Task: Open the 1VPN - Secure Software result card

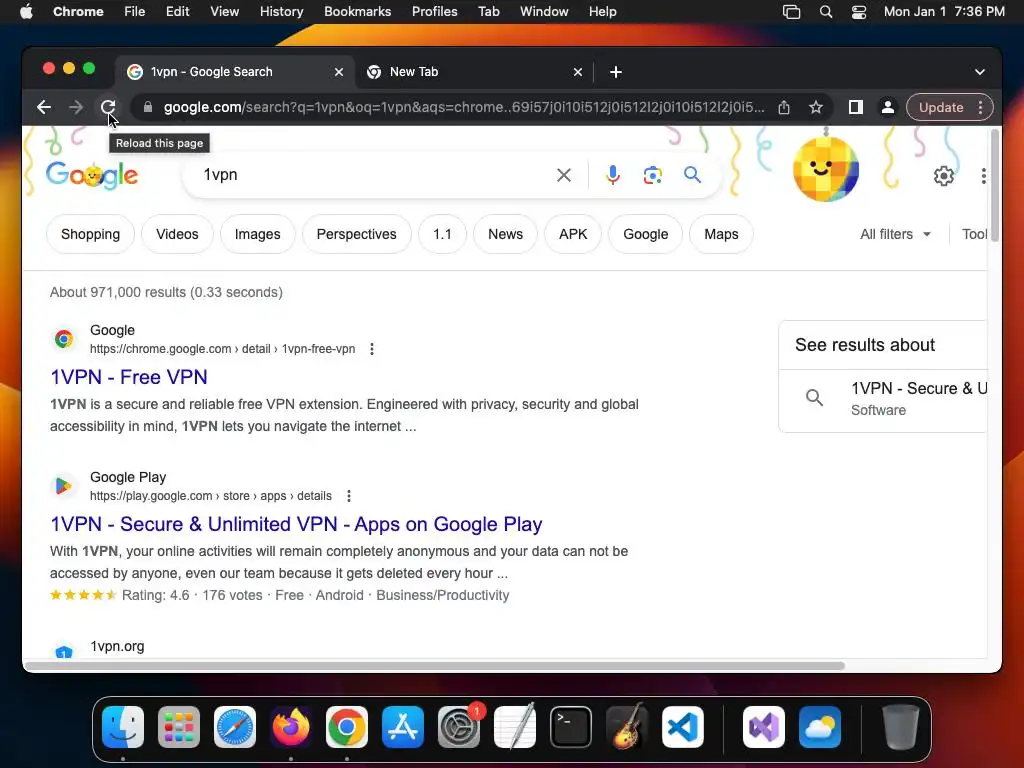Action: pos(883,398)
